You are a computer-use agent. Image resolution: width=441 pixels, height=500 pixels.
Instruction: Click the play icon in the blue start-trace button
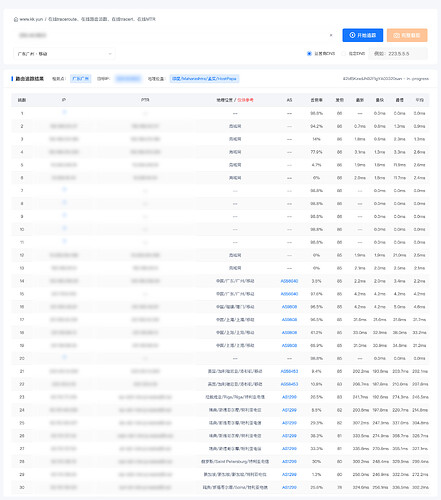tap(352, 35)
